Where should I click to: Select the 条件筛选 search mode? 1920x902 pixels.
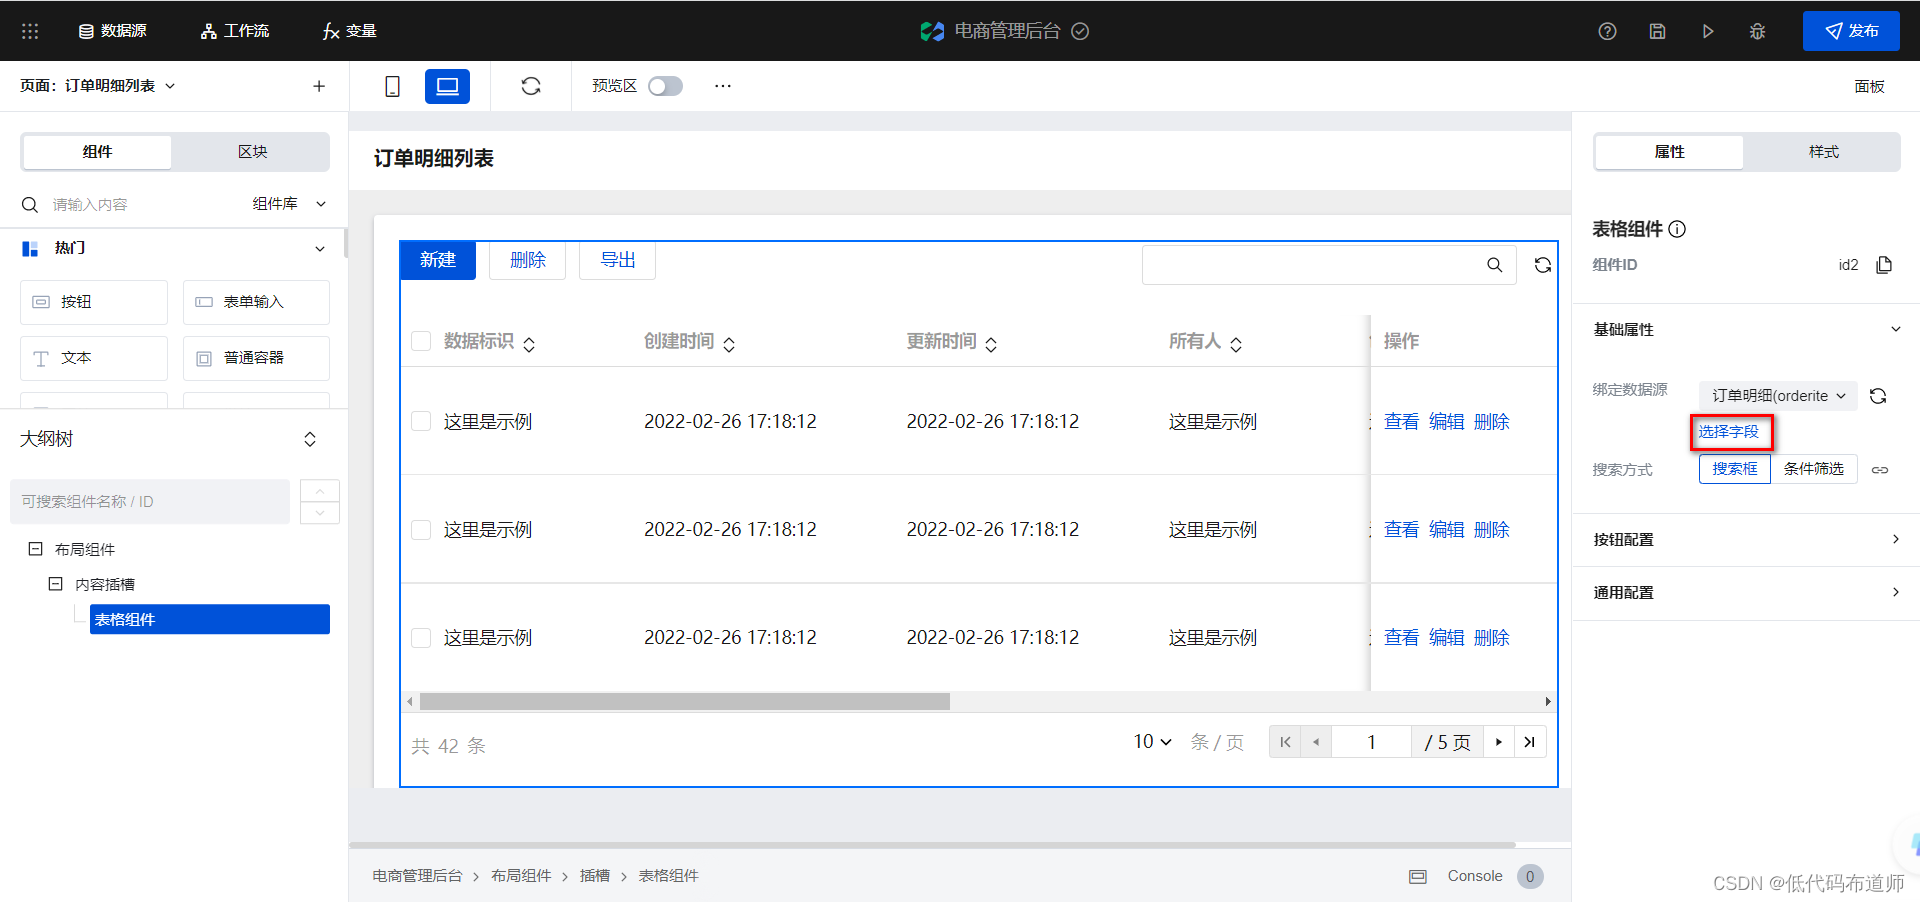(1813, 469)
